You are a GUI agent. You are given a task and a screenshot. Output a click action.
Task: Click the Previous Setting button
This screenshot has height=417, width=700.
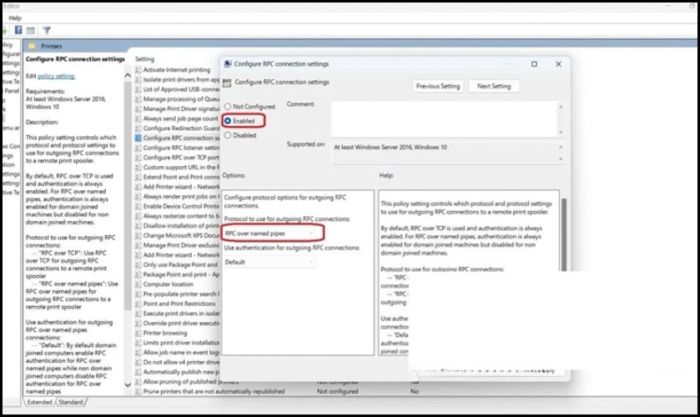(438, 86)
